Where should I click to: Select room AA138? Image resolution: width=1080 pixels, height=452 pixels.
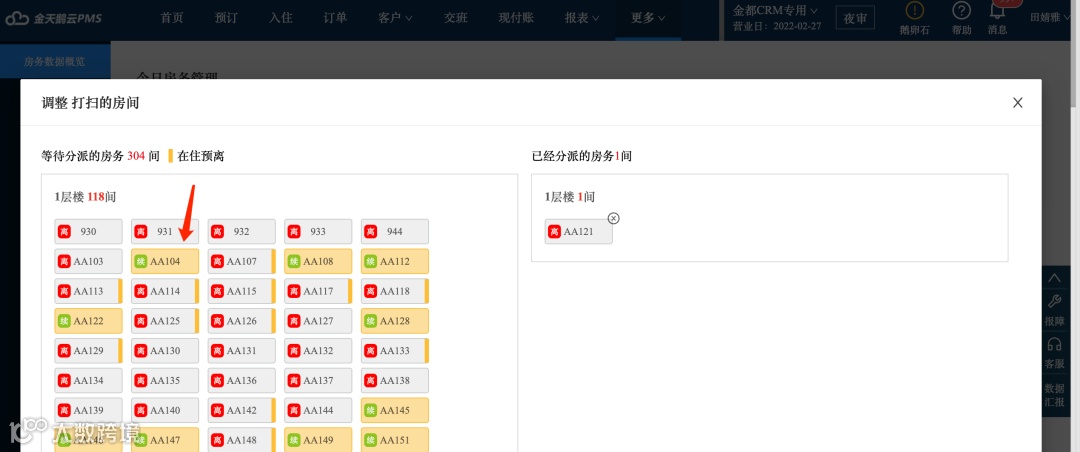click(395, 380)
